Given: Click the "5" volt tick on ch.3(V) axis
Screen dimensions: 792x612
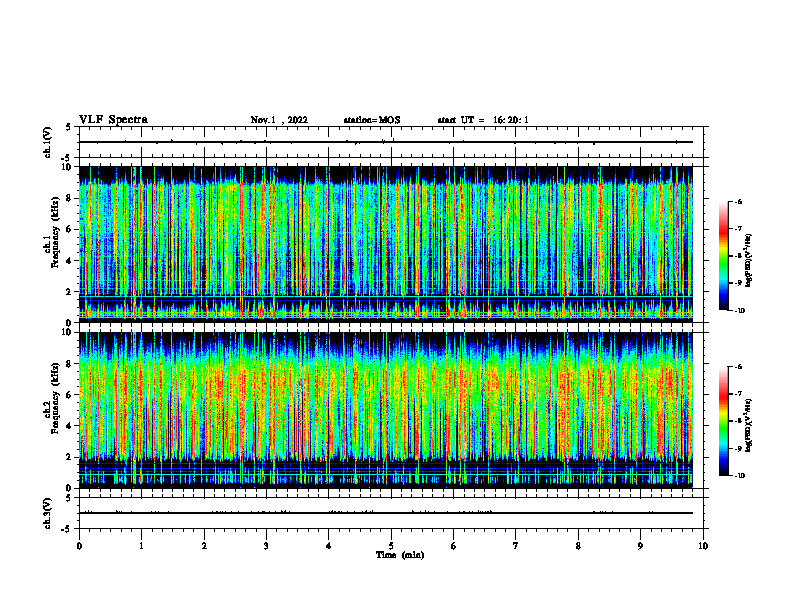Looking at the screenshot, I should (69, 498).
